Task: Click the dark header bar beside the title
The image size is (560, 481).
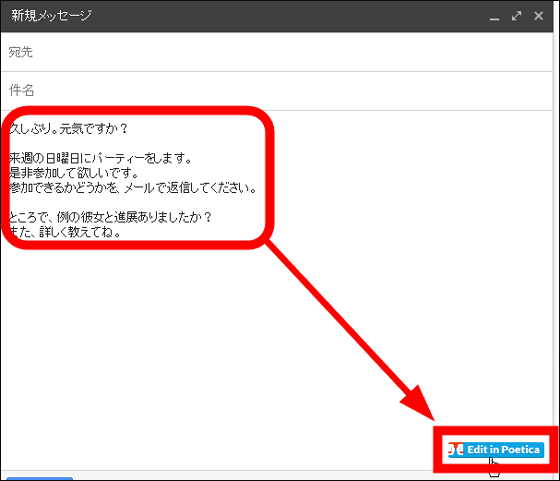Action: tap(286, 16)
